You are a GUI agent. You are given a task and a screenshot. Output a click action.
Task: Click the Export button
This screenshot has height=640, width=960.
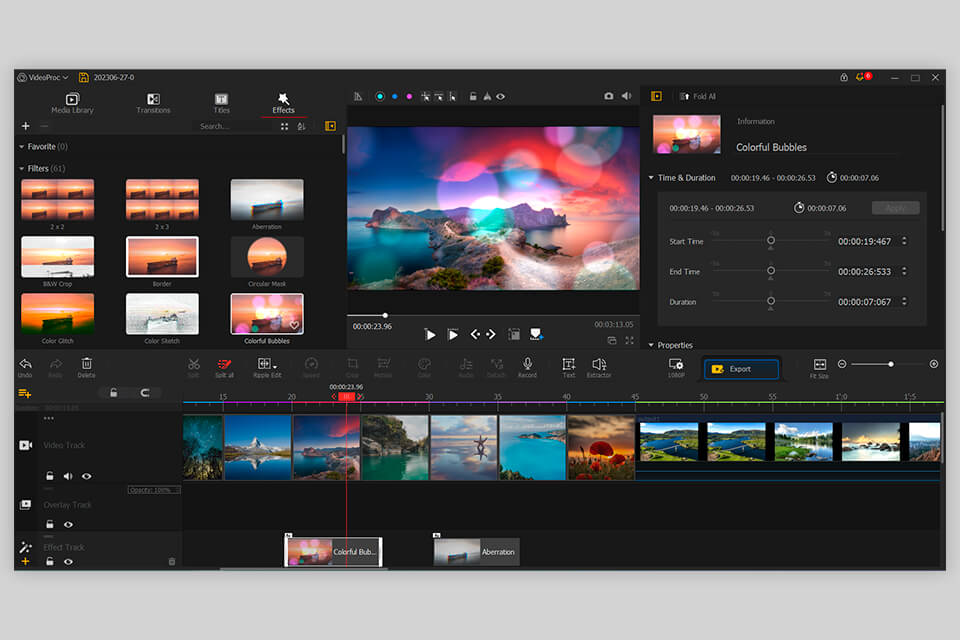pyautogui.click(x=741, y=369)
